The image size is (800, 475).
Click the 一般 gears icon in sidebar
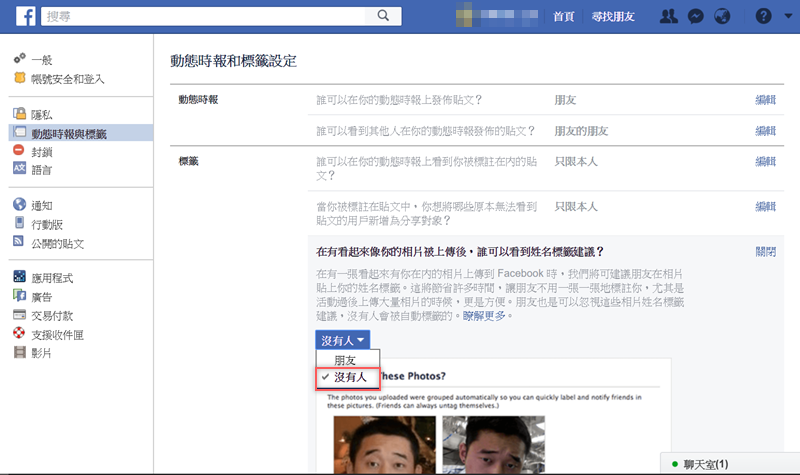point(19,58)
